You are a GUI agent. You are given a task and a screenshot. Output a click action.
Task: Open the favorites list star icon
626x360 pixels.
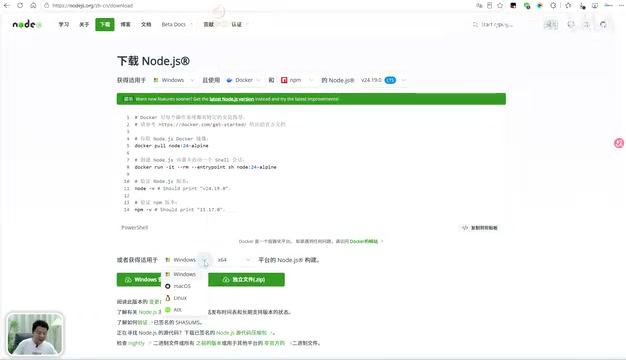coord(568,6)
